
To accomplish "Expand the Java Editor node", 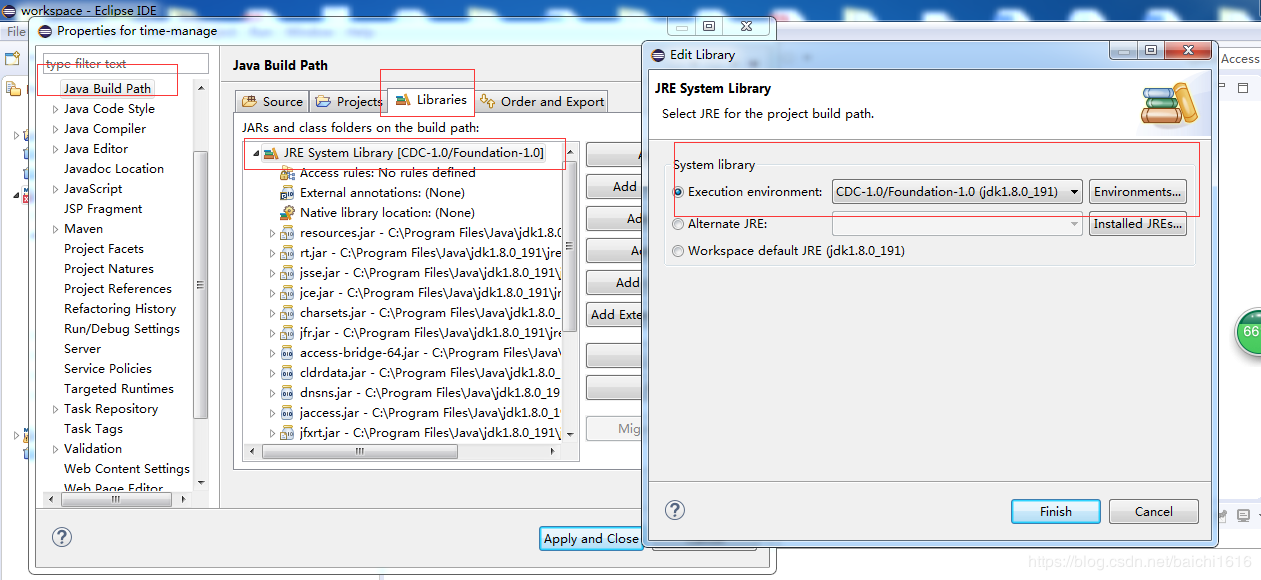I will [x=56, y=149].
